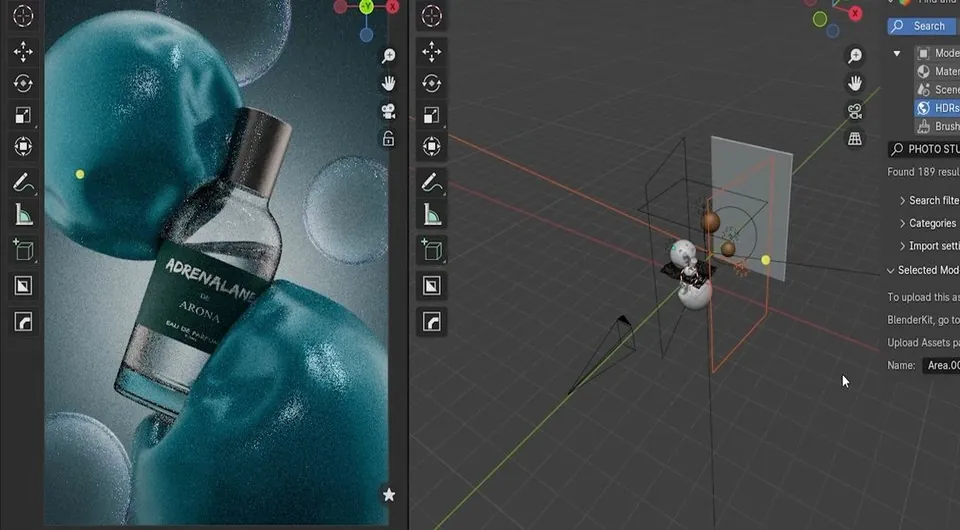Image resolution: width=960 pixels, height=530 pixels.
Task: Click the zoom magnifier in left viewport
Action: 388,56
